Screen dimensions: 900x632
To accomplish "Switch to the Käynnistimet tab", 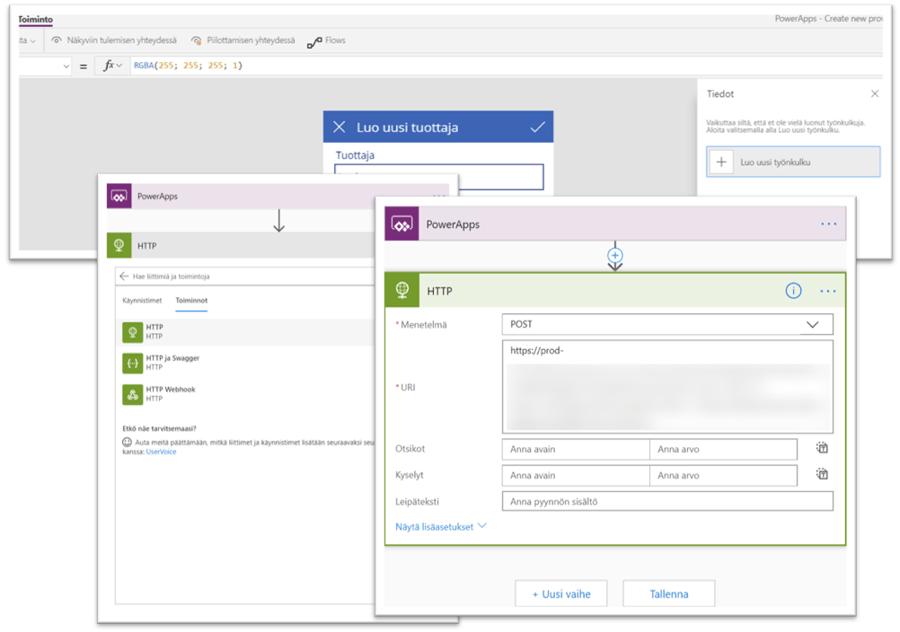I will [x=142, y=300].
